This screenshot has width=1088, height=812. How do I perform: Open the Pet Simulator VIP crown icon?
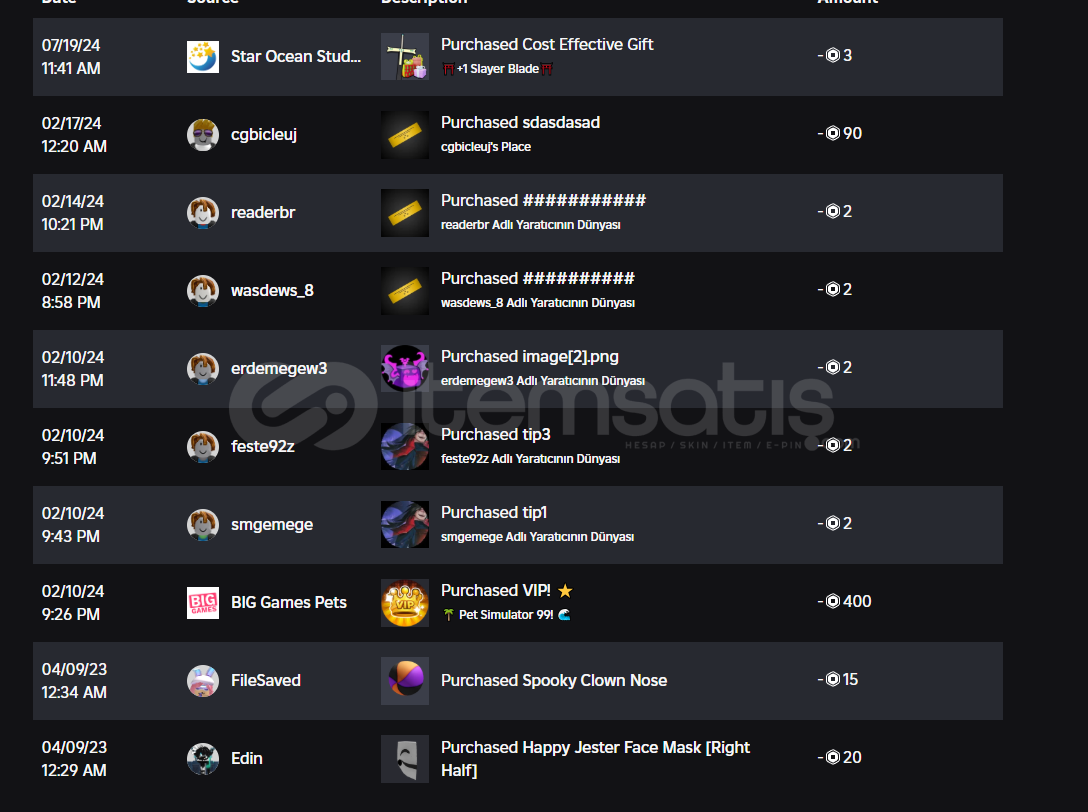tap(405, 602)
